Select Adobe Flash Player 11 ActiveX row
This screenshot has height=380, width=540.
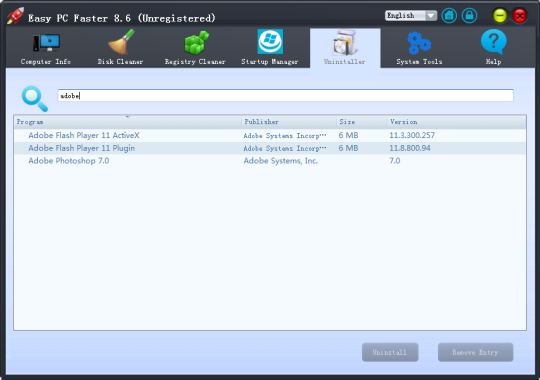tap(270, 135)
